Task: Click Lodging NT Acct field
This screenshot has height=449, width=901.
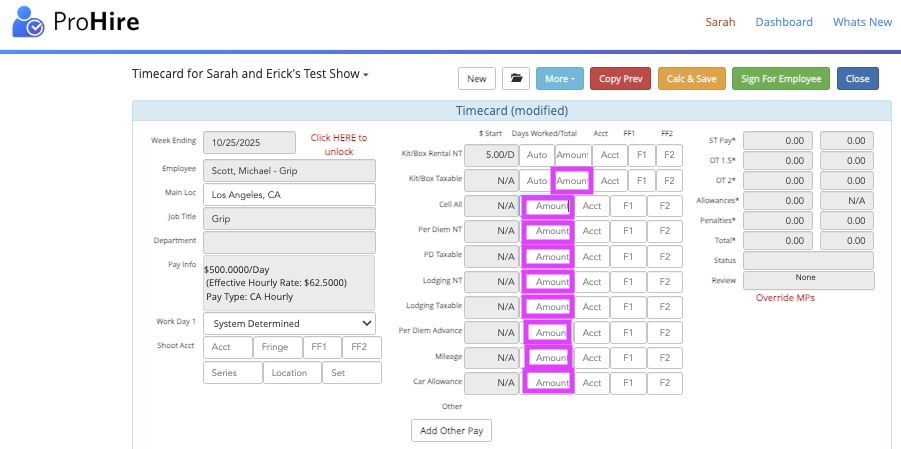Action: click(x=592, y=282)
